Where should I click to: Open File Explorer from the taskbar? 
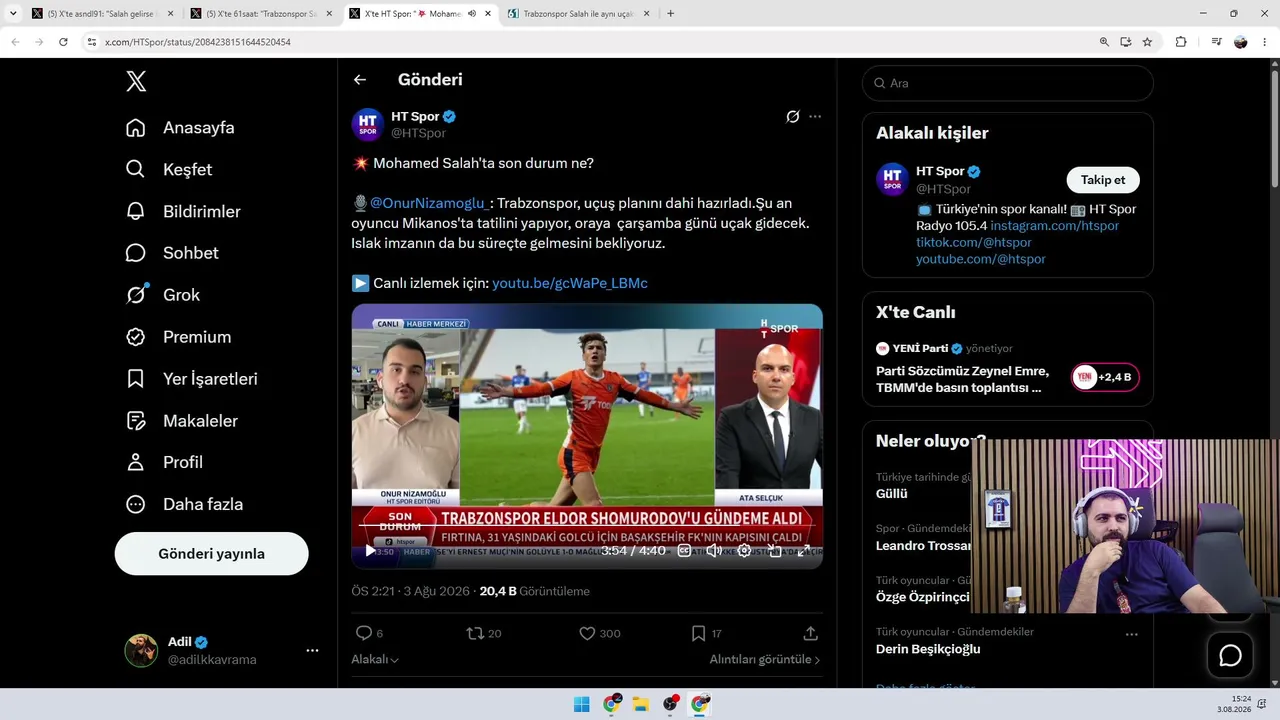click(640, 705)
